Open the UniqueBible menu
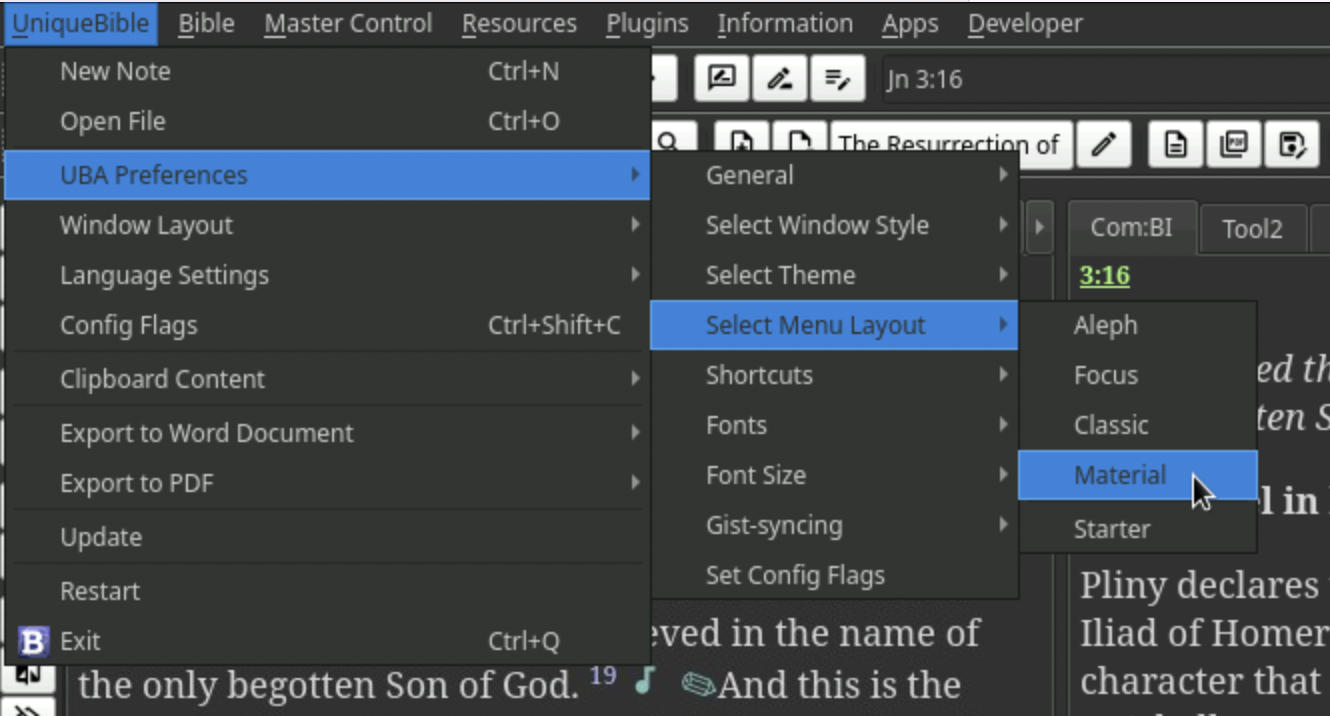The image size is (1330, 716). pos(81,23)
